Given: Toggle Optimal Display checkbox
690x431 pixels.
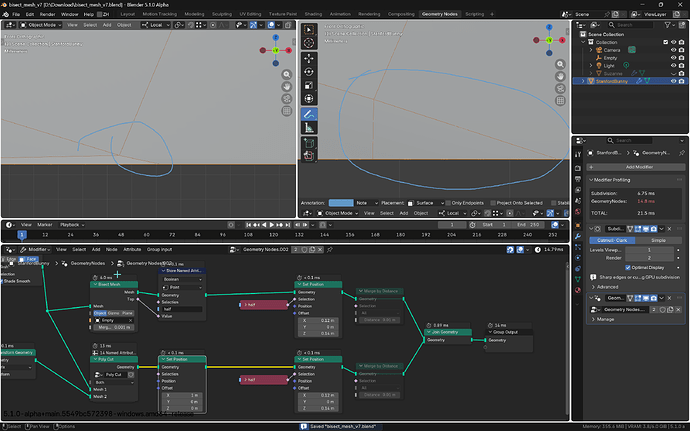Looking at the screenshot, I should point(628,268).
